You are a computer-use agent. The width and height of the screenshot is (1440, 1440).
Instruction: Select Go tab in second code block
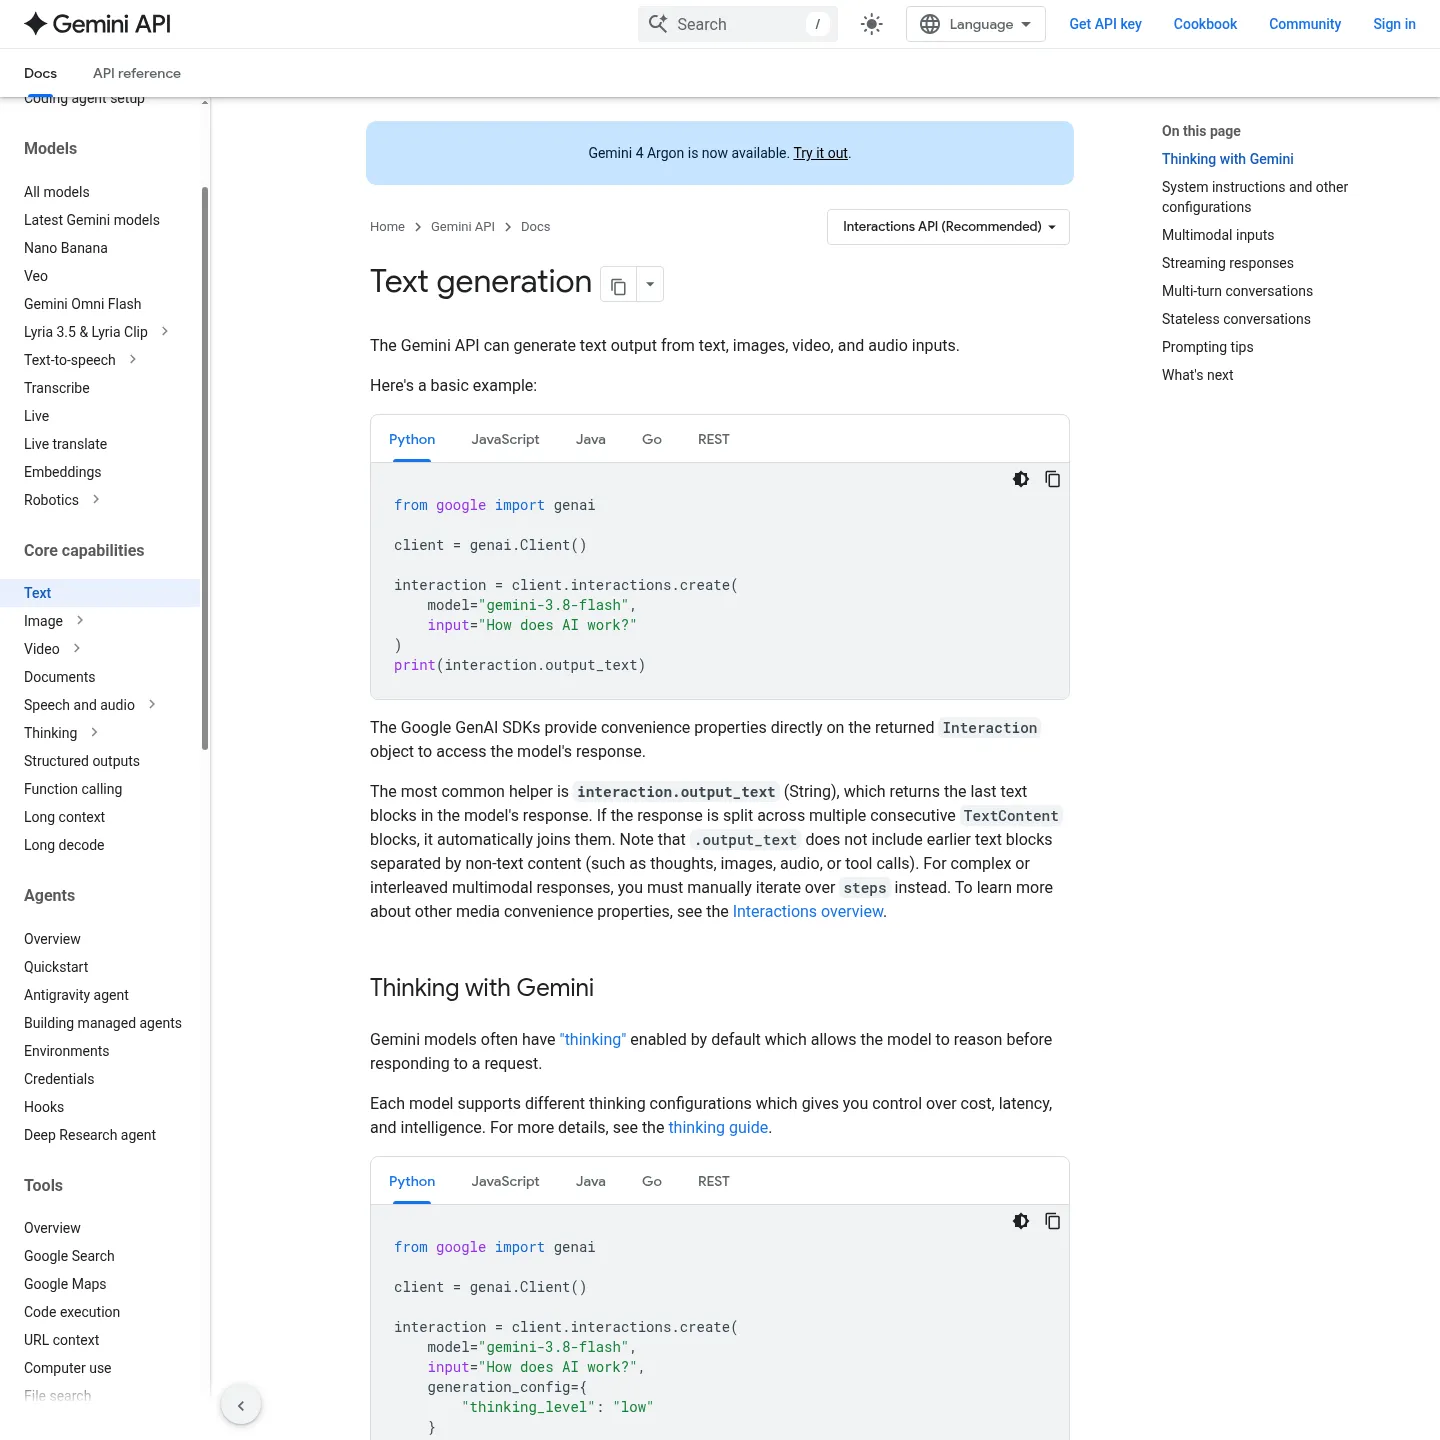pos(652,1181)
